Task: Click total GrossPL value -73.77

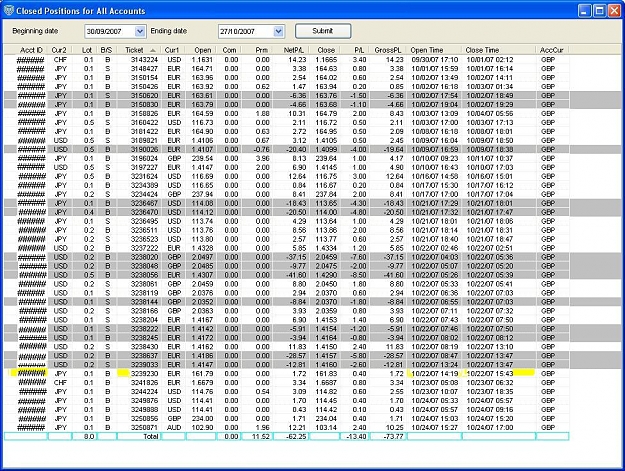Action: [x=393, y=436]
